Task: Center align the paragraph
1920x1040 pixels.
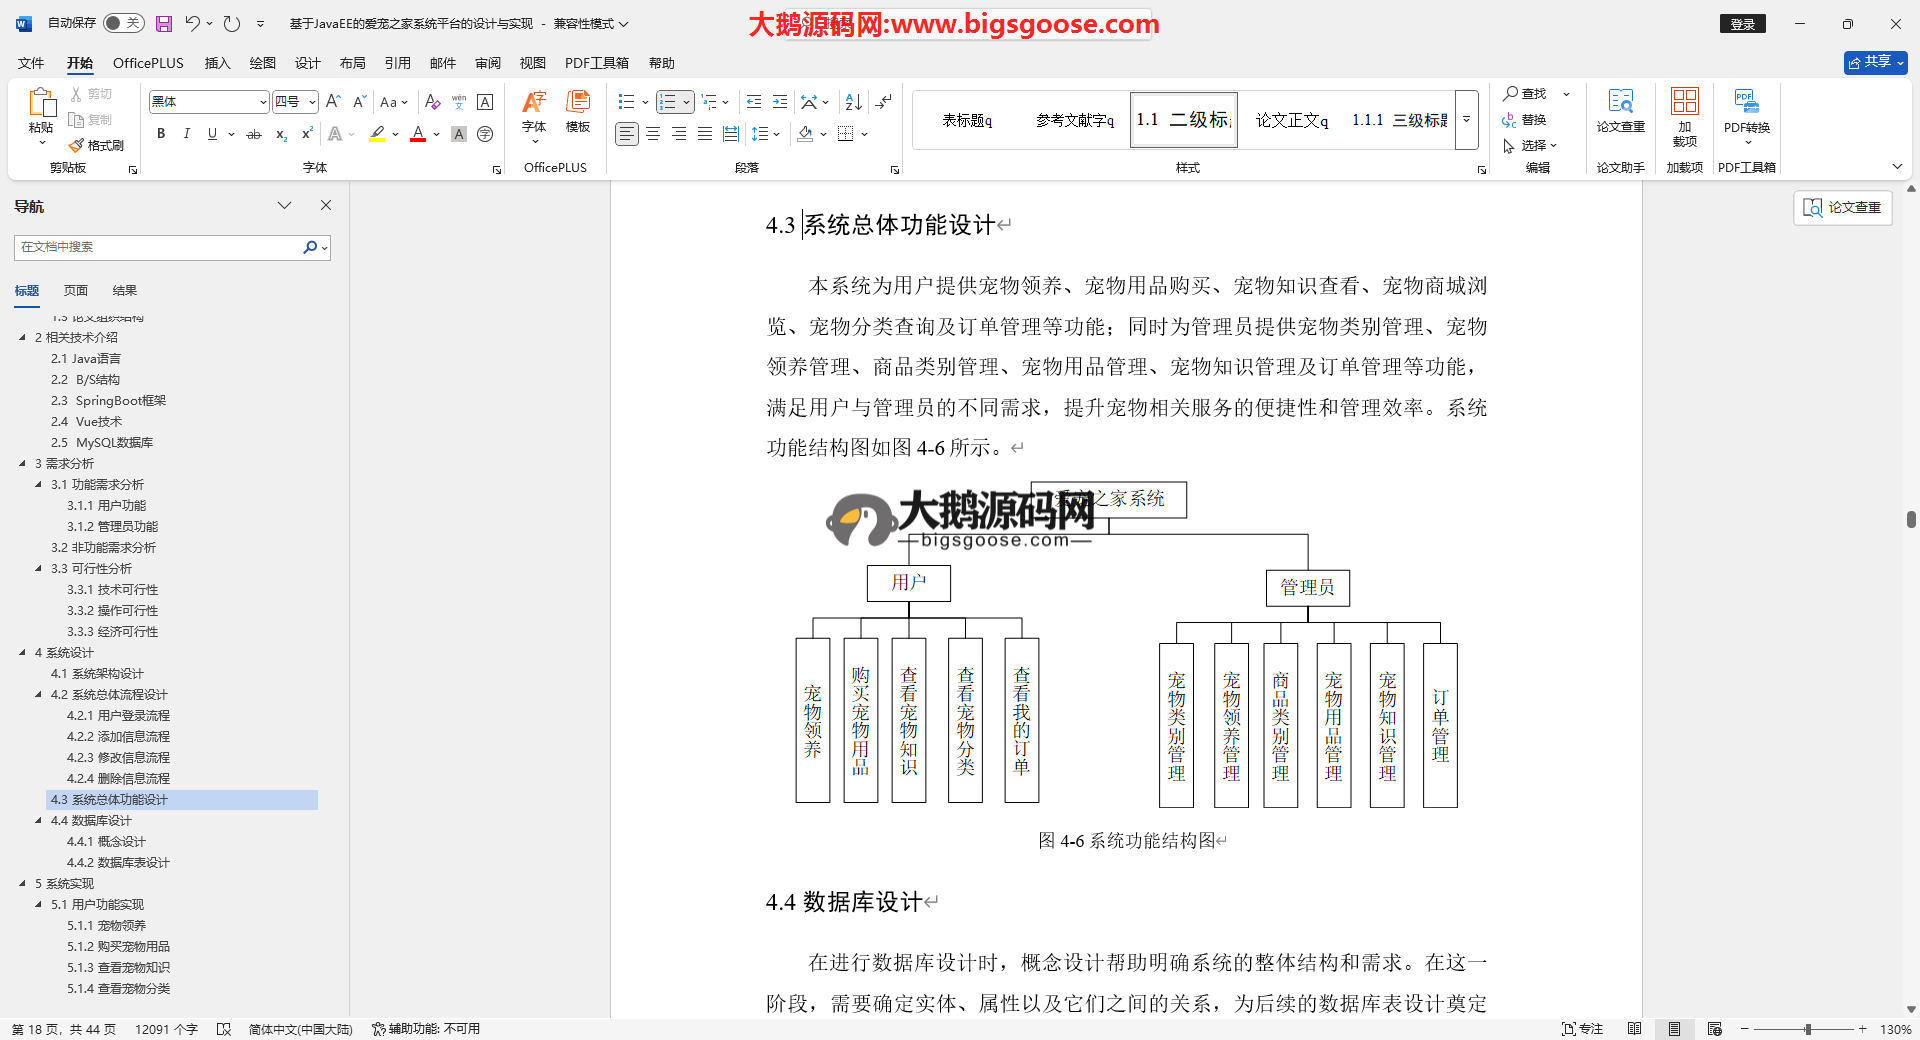Action: coord(653,134)
